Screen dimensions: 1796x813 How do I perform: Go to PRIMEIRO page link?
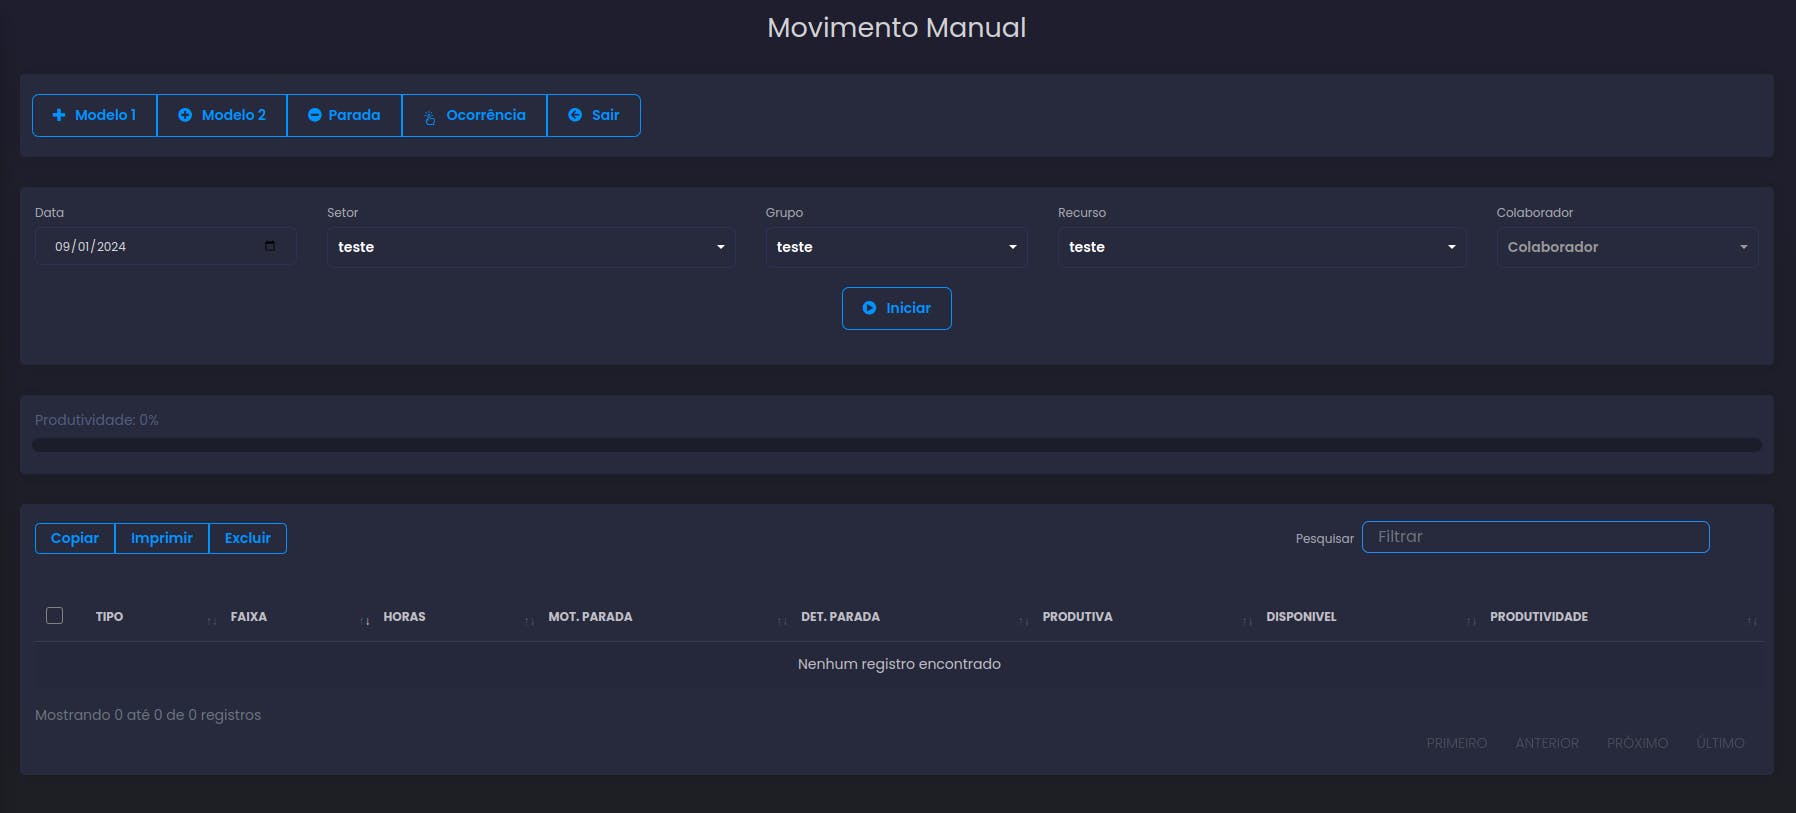[x=1457, y=743]
